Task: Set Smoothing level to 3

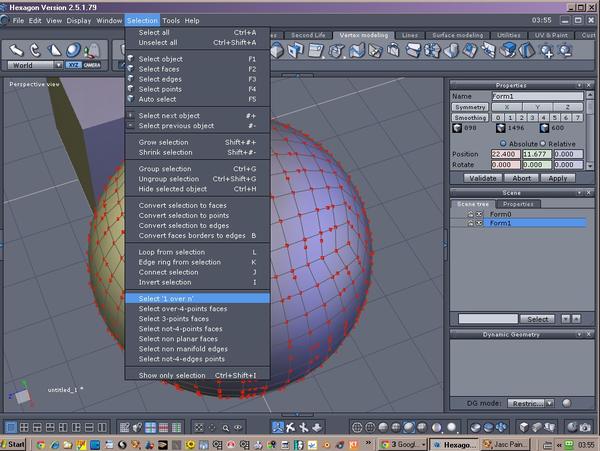Action: [532, 117]
